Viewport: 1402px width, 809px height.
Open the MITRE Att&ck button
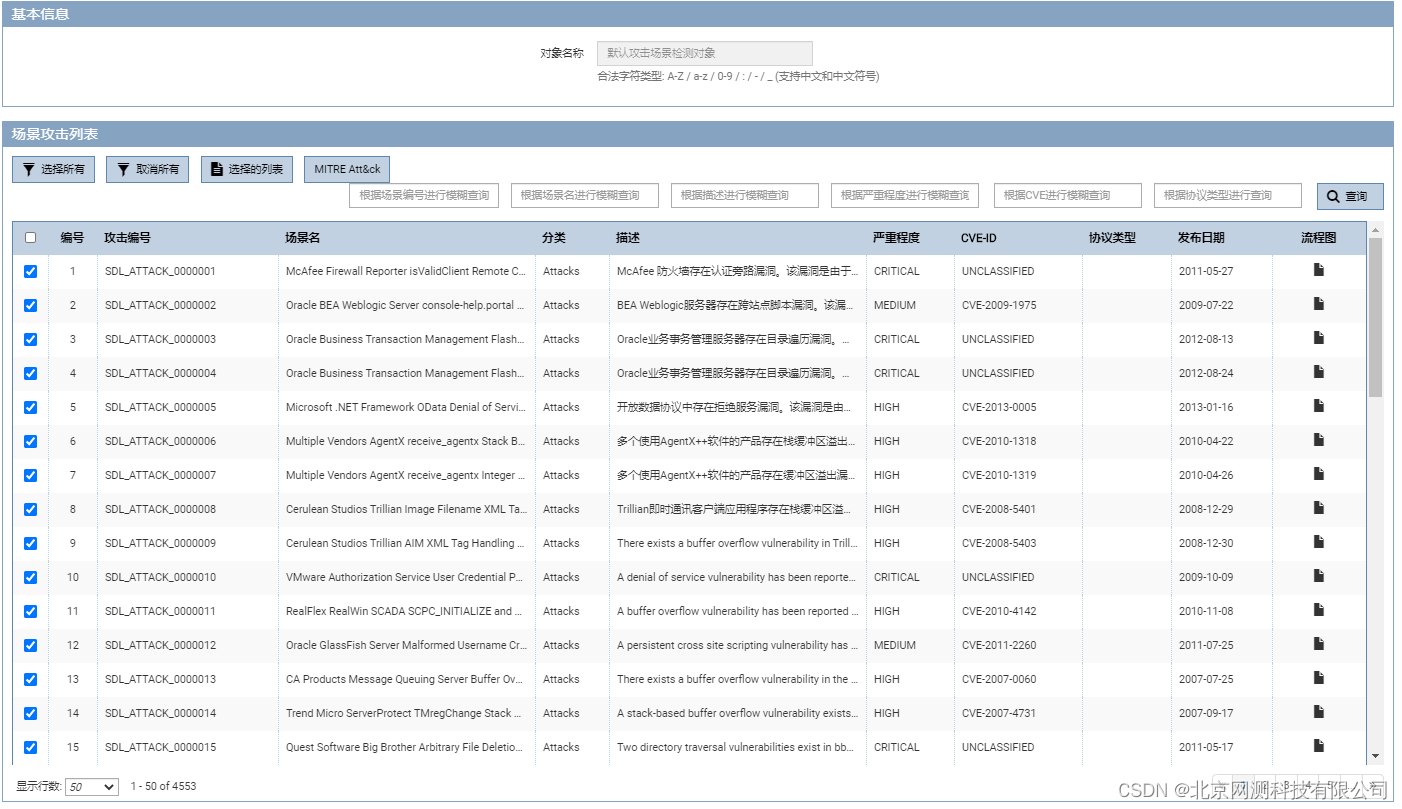[347, 170]
